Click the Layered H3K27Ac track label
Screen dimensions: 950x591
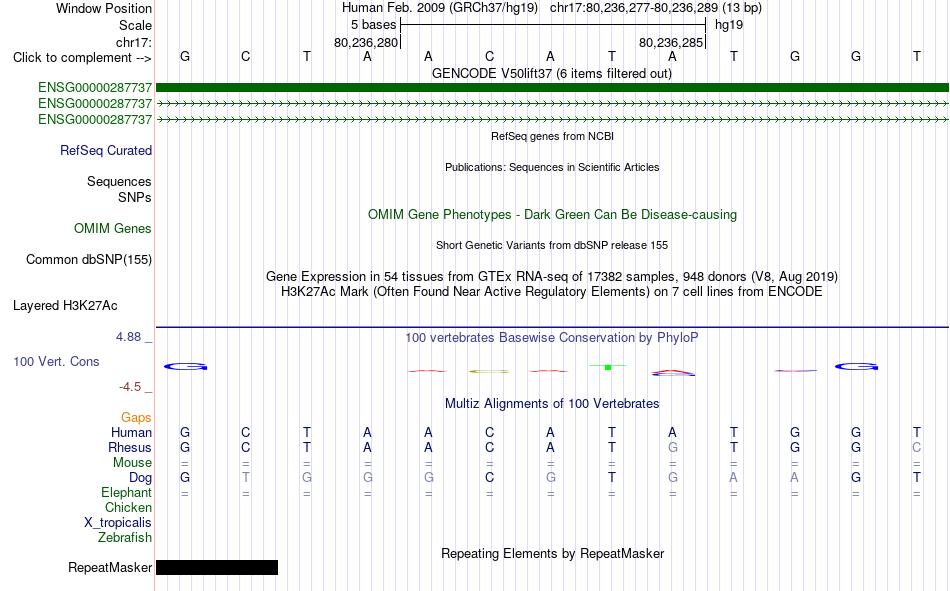pyautogui.click(x=65, y=306)
